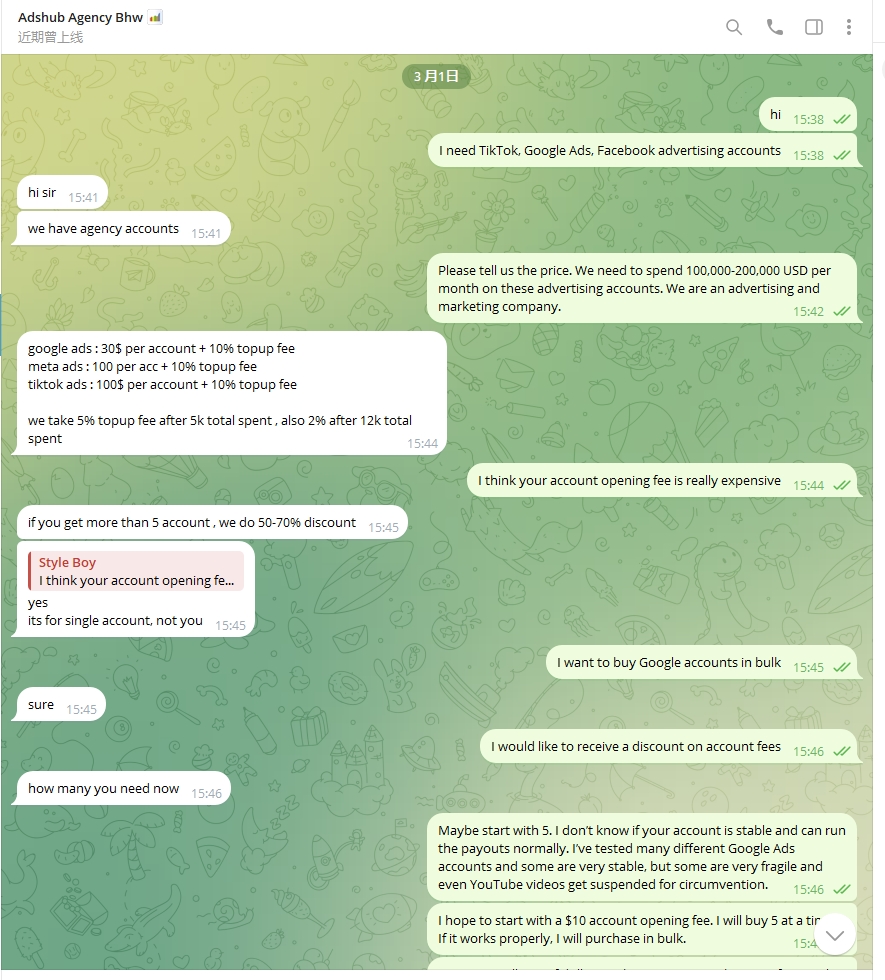The height and width of the screenshot is (980, 885).
Task: Select 'I want to buy Google accounts in bulk' message
Action: coord(702,662)
